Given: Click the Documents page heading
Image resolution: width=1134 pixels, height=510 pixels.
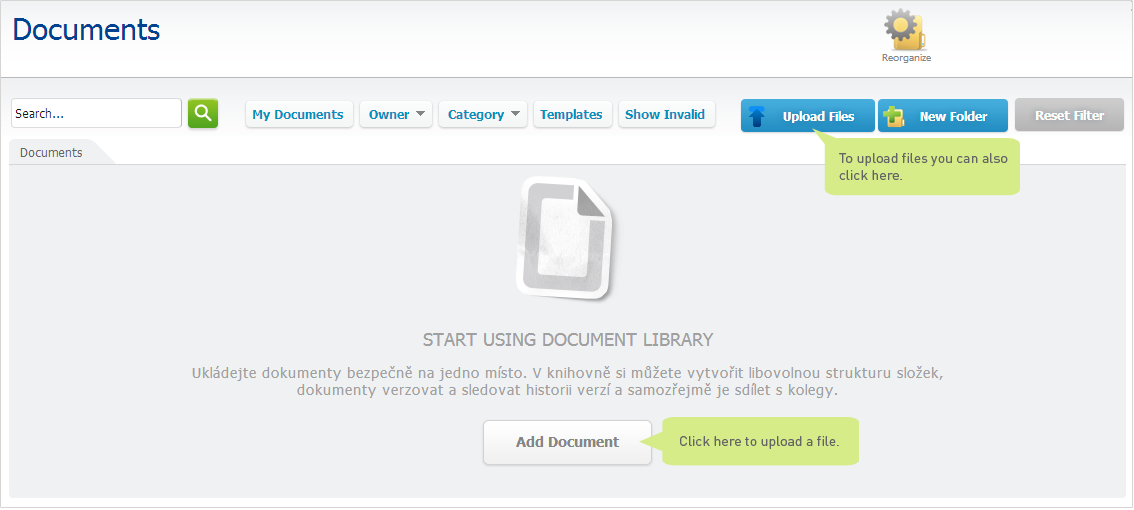Looking at the screenshot, I should [87, 30].
